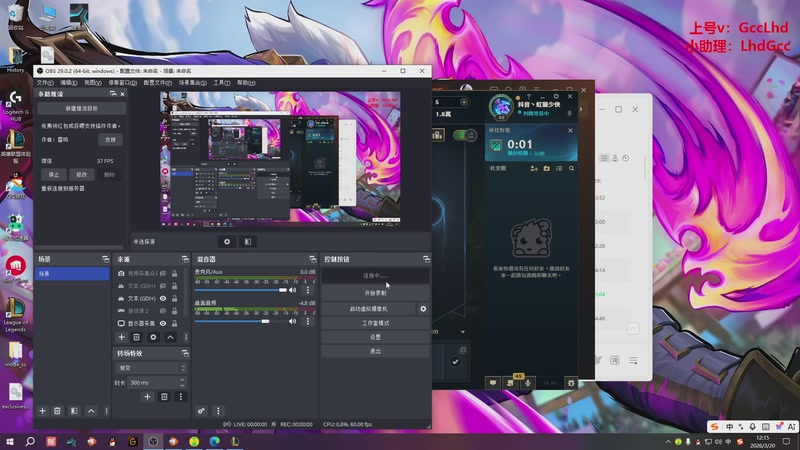Open the 视图(V) menu in OBS

click(x=93, y=83)
